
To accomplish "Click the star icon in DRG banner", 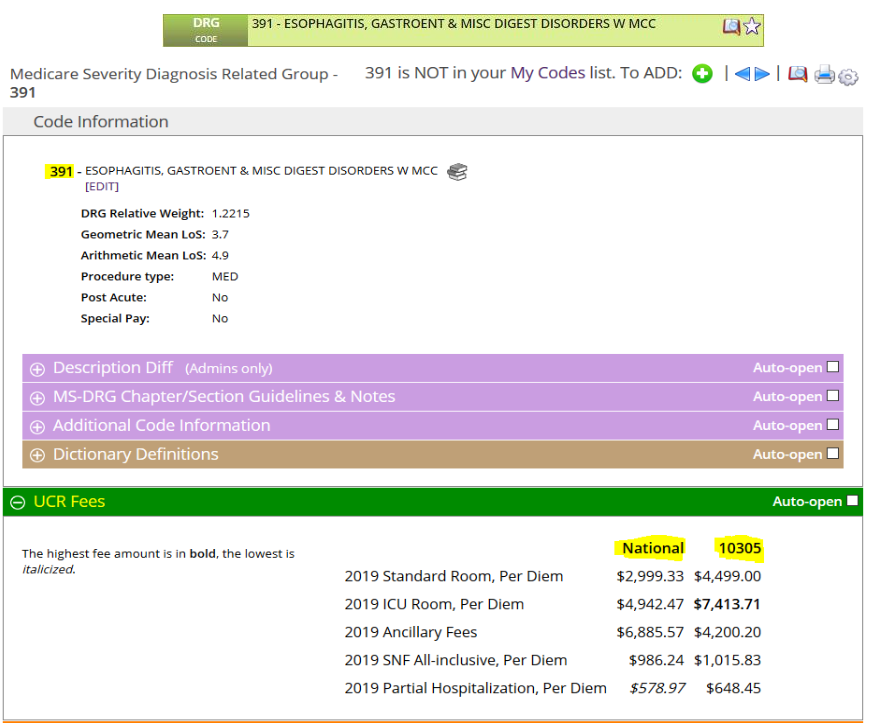I will click(x=752, y=27).
